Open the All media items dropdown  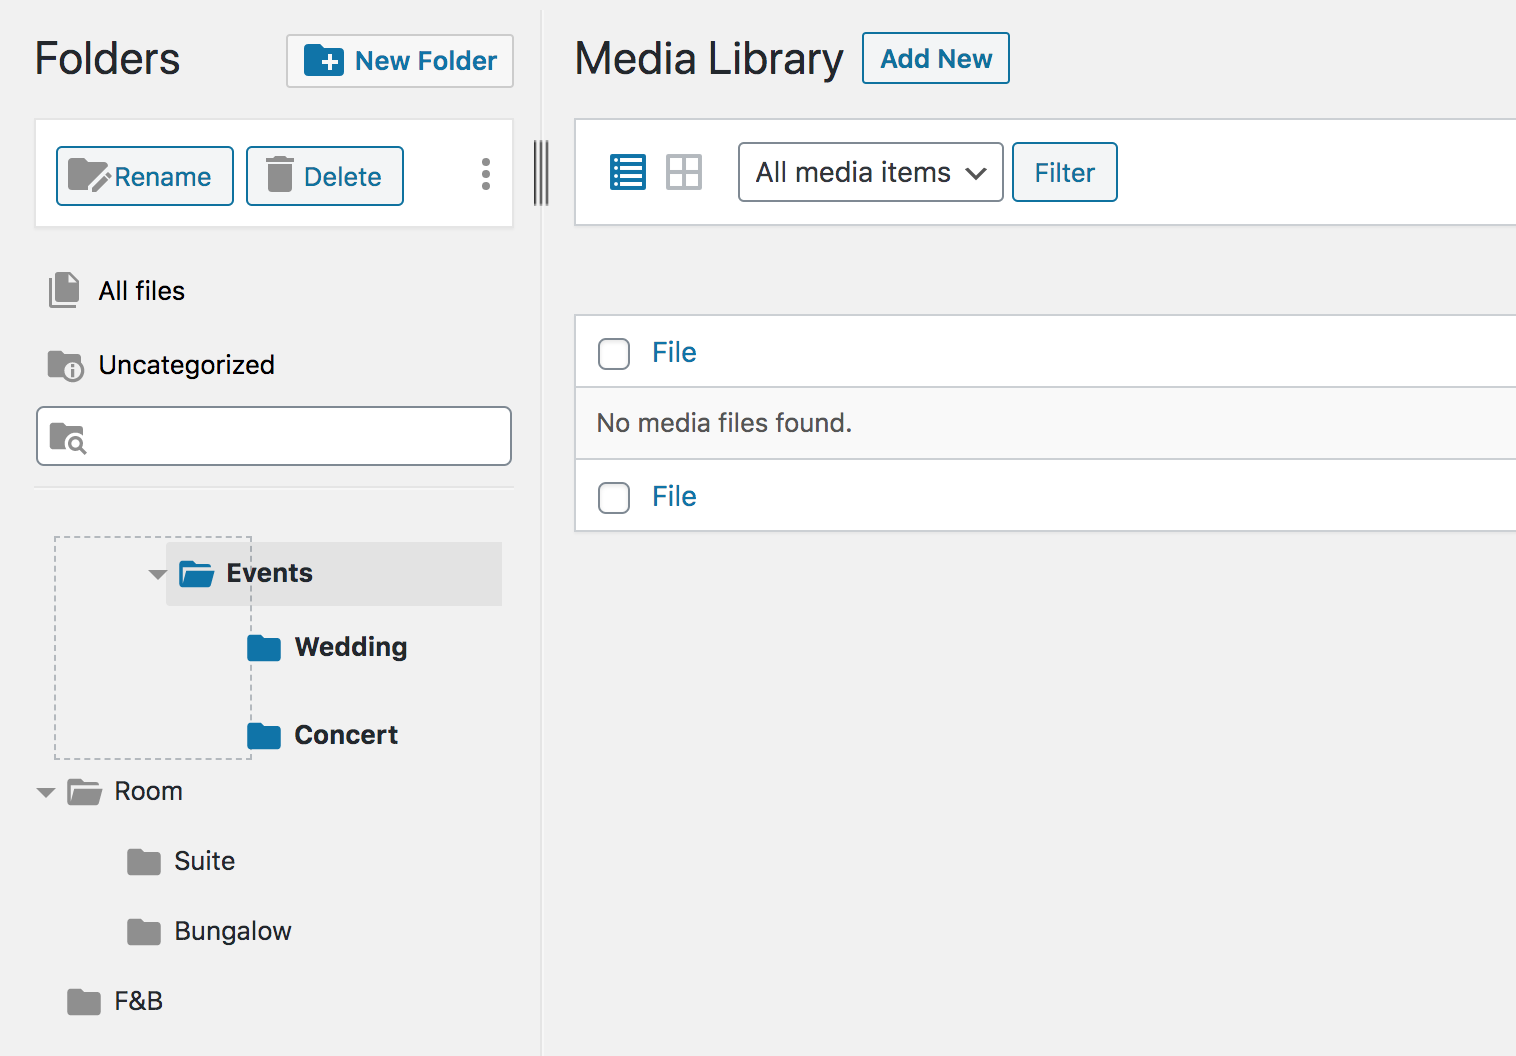pos(871,172)
